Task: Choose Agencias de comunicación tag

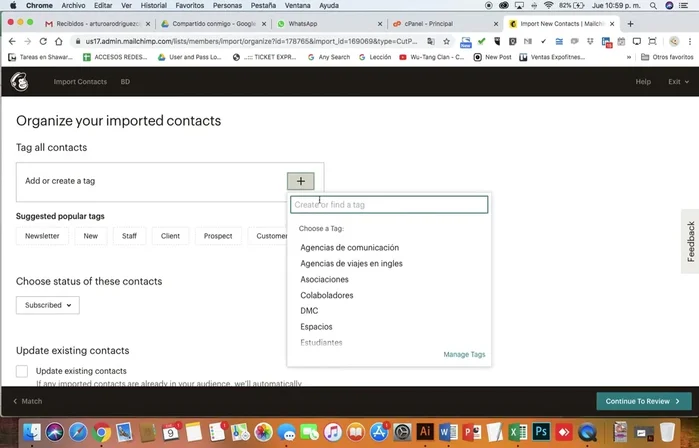Action: (350, 247)
